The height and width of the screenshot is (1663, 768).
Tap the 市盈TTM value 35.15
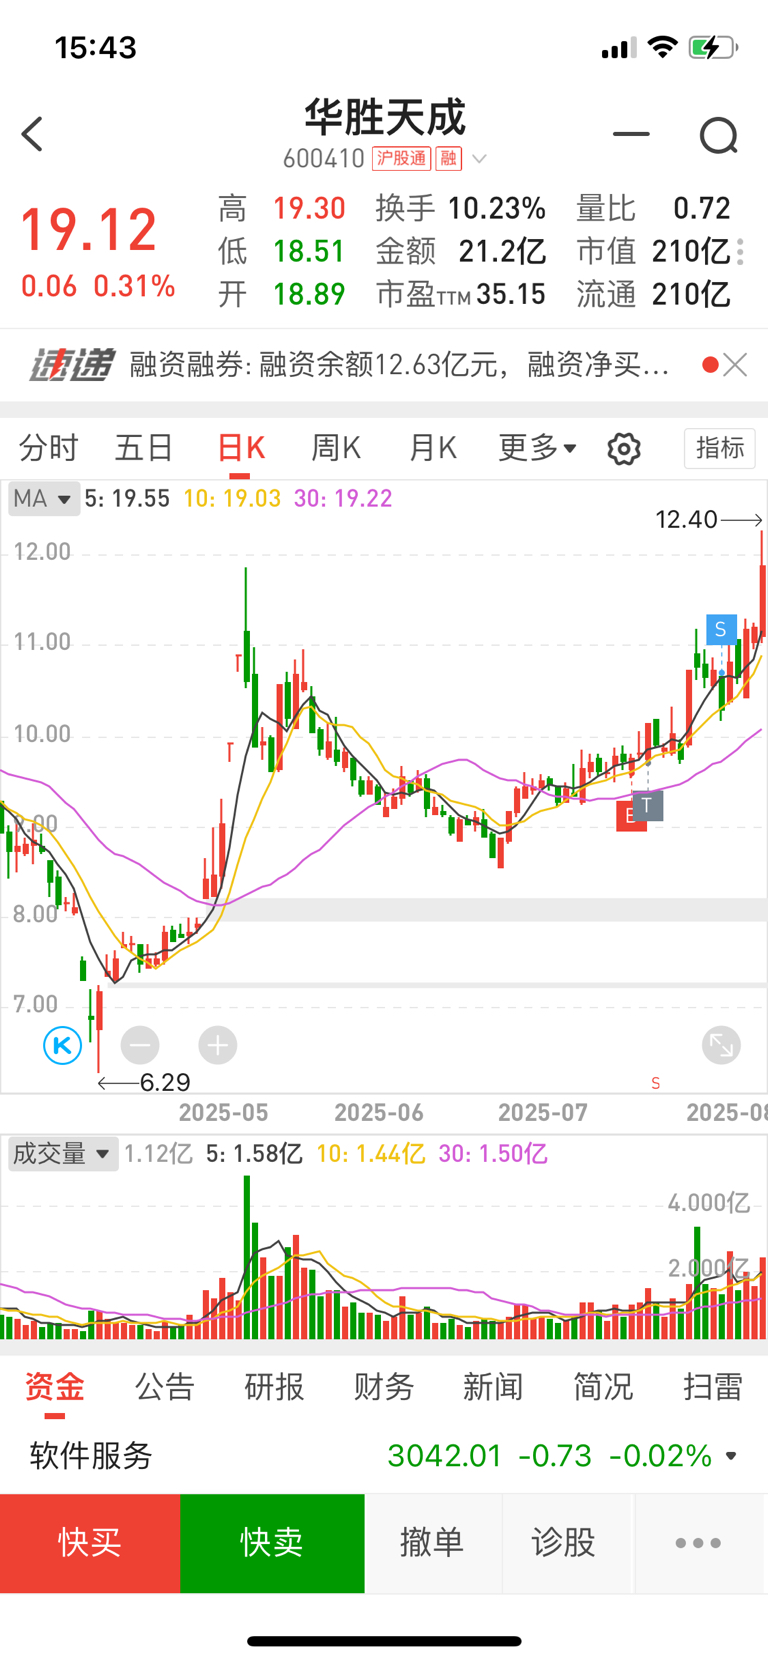pyautogui.click(x=511, y=294)
